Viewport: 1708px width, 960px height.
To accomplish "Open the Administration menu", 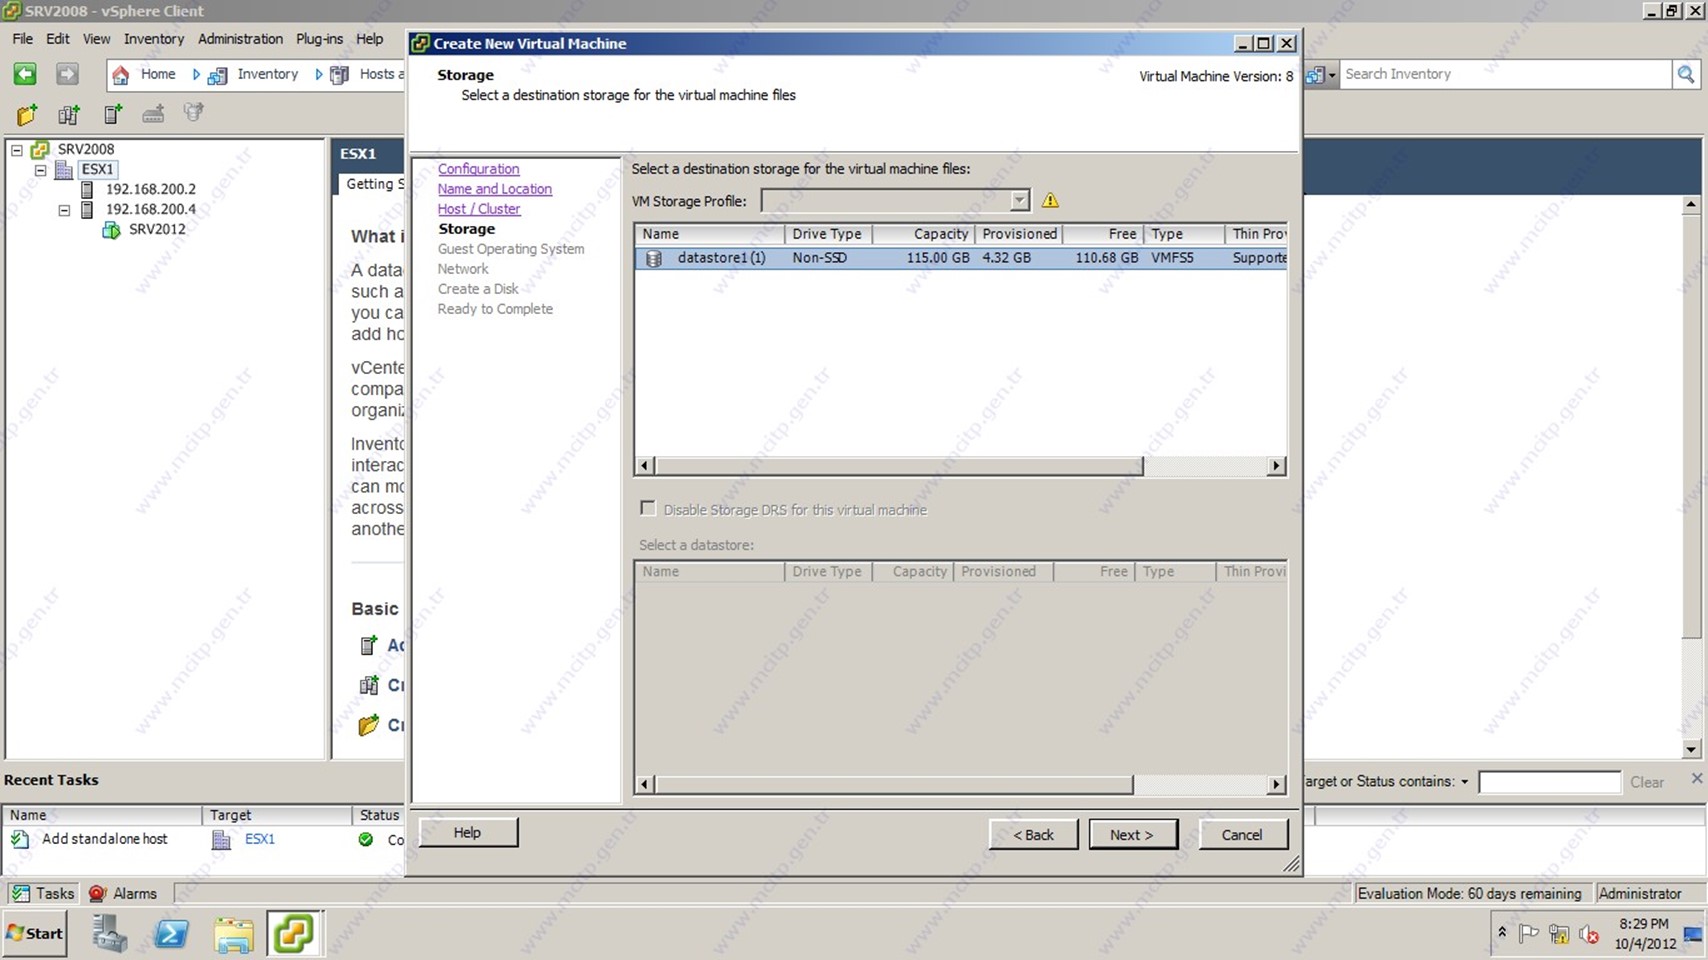I will 240,39.
